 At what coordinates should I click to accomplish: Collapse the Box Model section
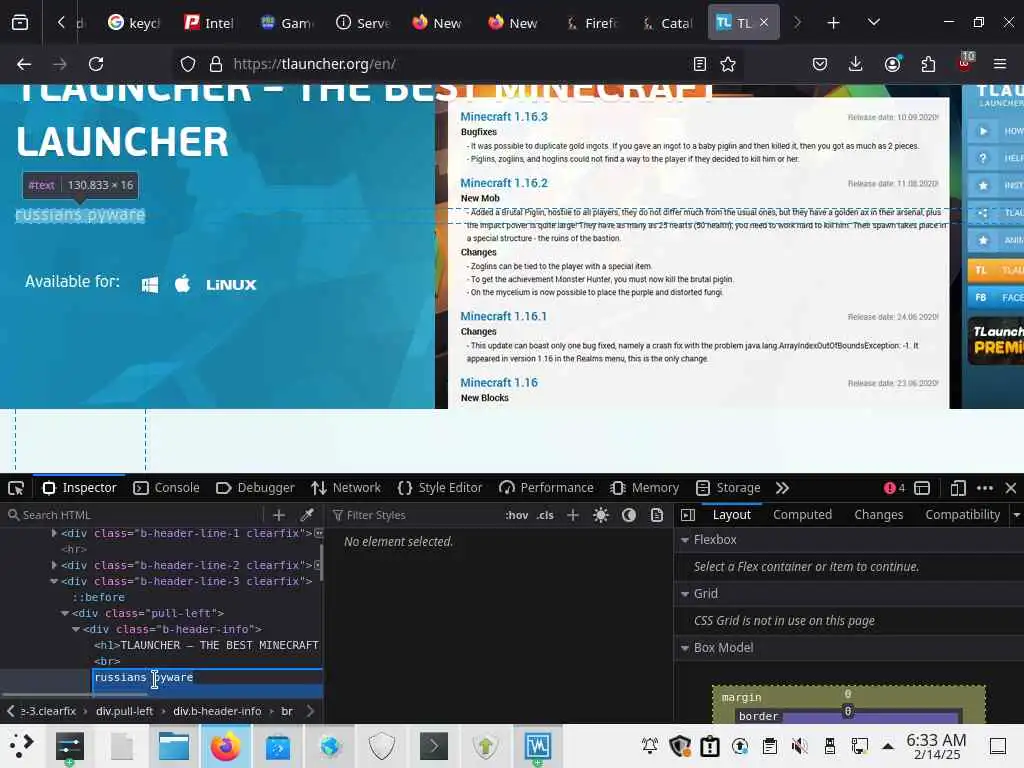coord(685,648)
